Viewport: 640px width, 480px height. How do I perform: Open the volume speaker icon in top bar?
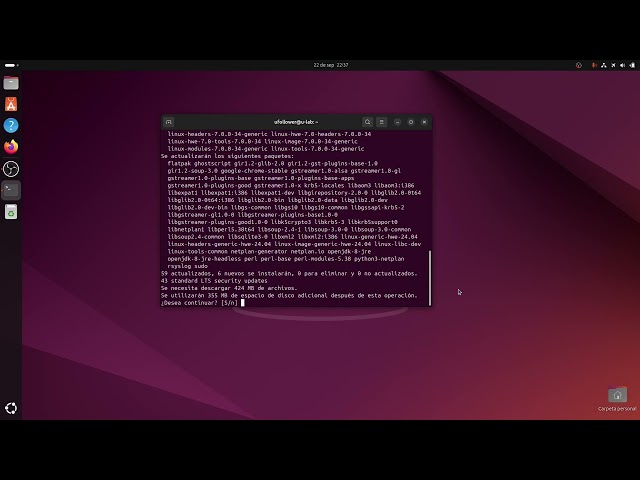coord(622,65)
